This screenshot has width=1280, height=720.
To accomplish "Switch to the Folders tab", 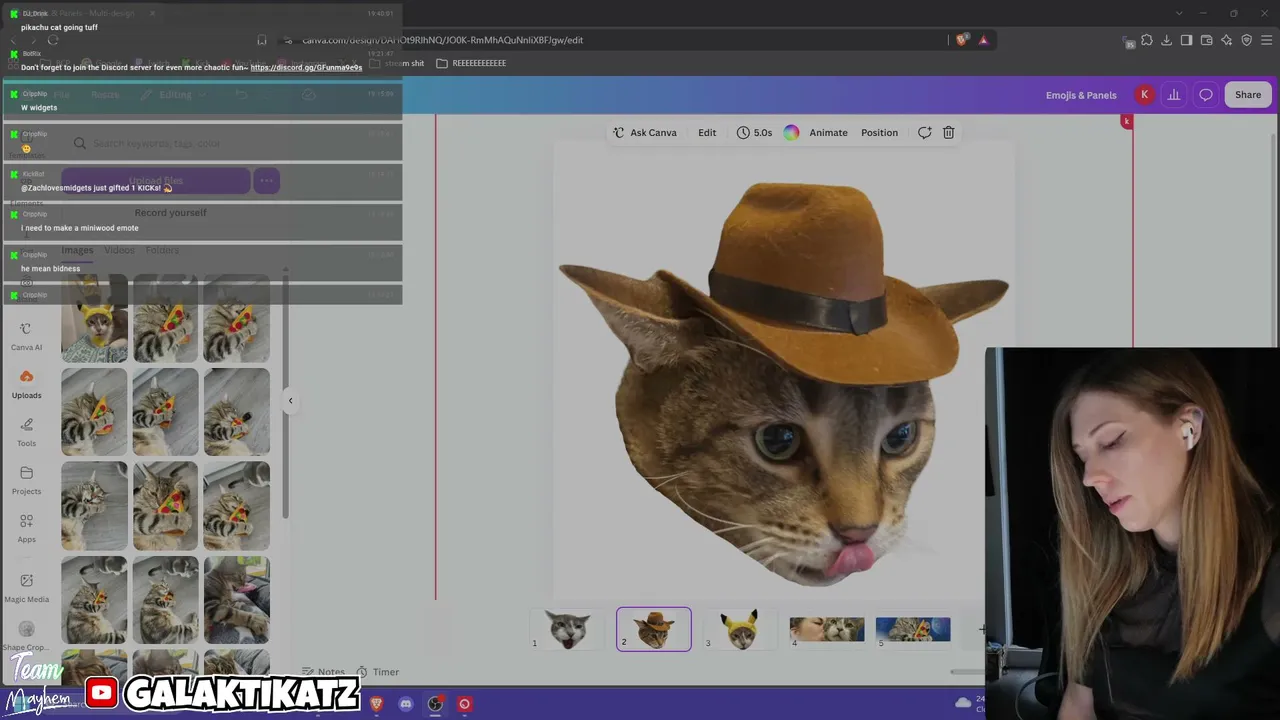I will 162,250.
